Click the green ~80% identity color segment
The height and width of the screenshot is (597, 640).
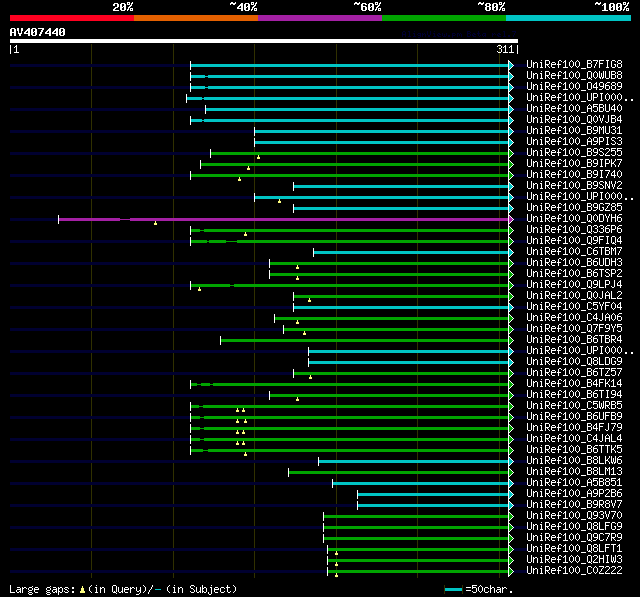[x=444, y=18]
